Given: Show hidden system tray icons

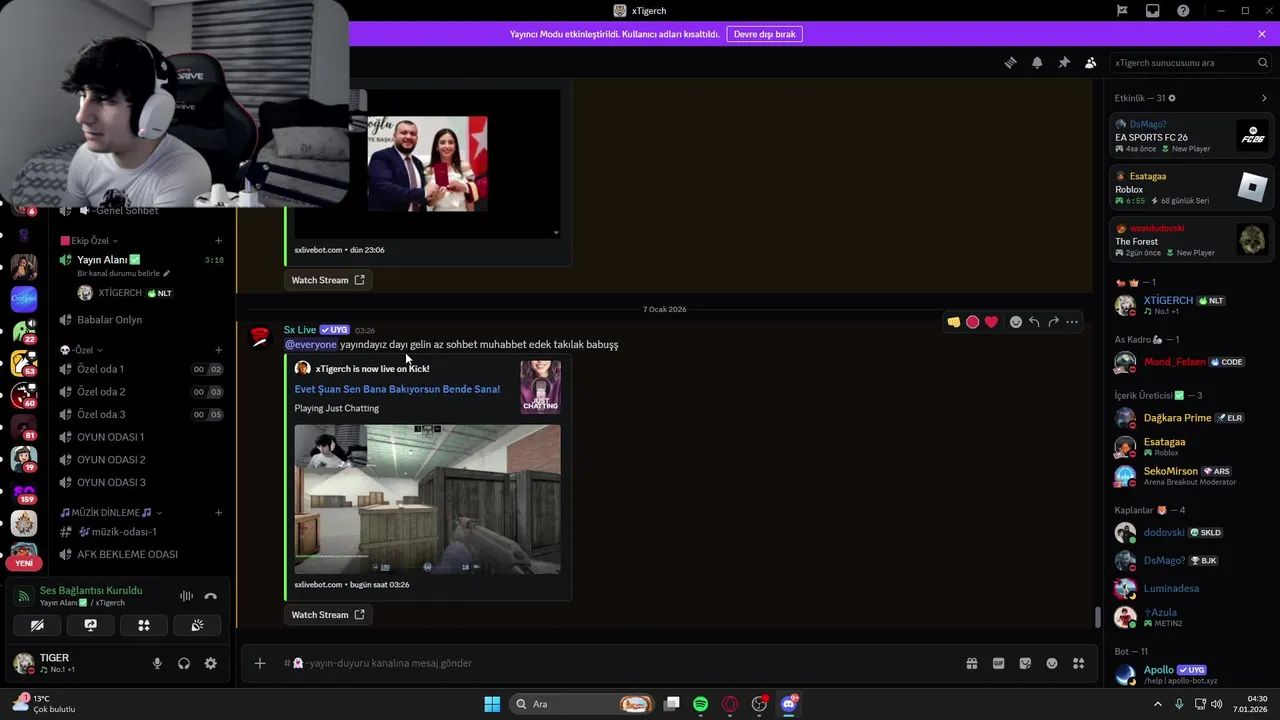Looking at the screenshot, I should 1158,704.
